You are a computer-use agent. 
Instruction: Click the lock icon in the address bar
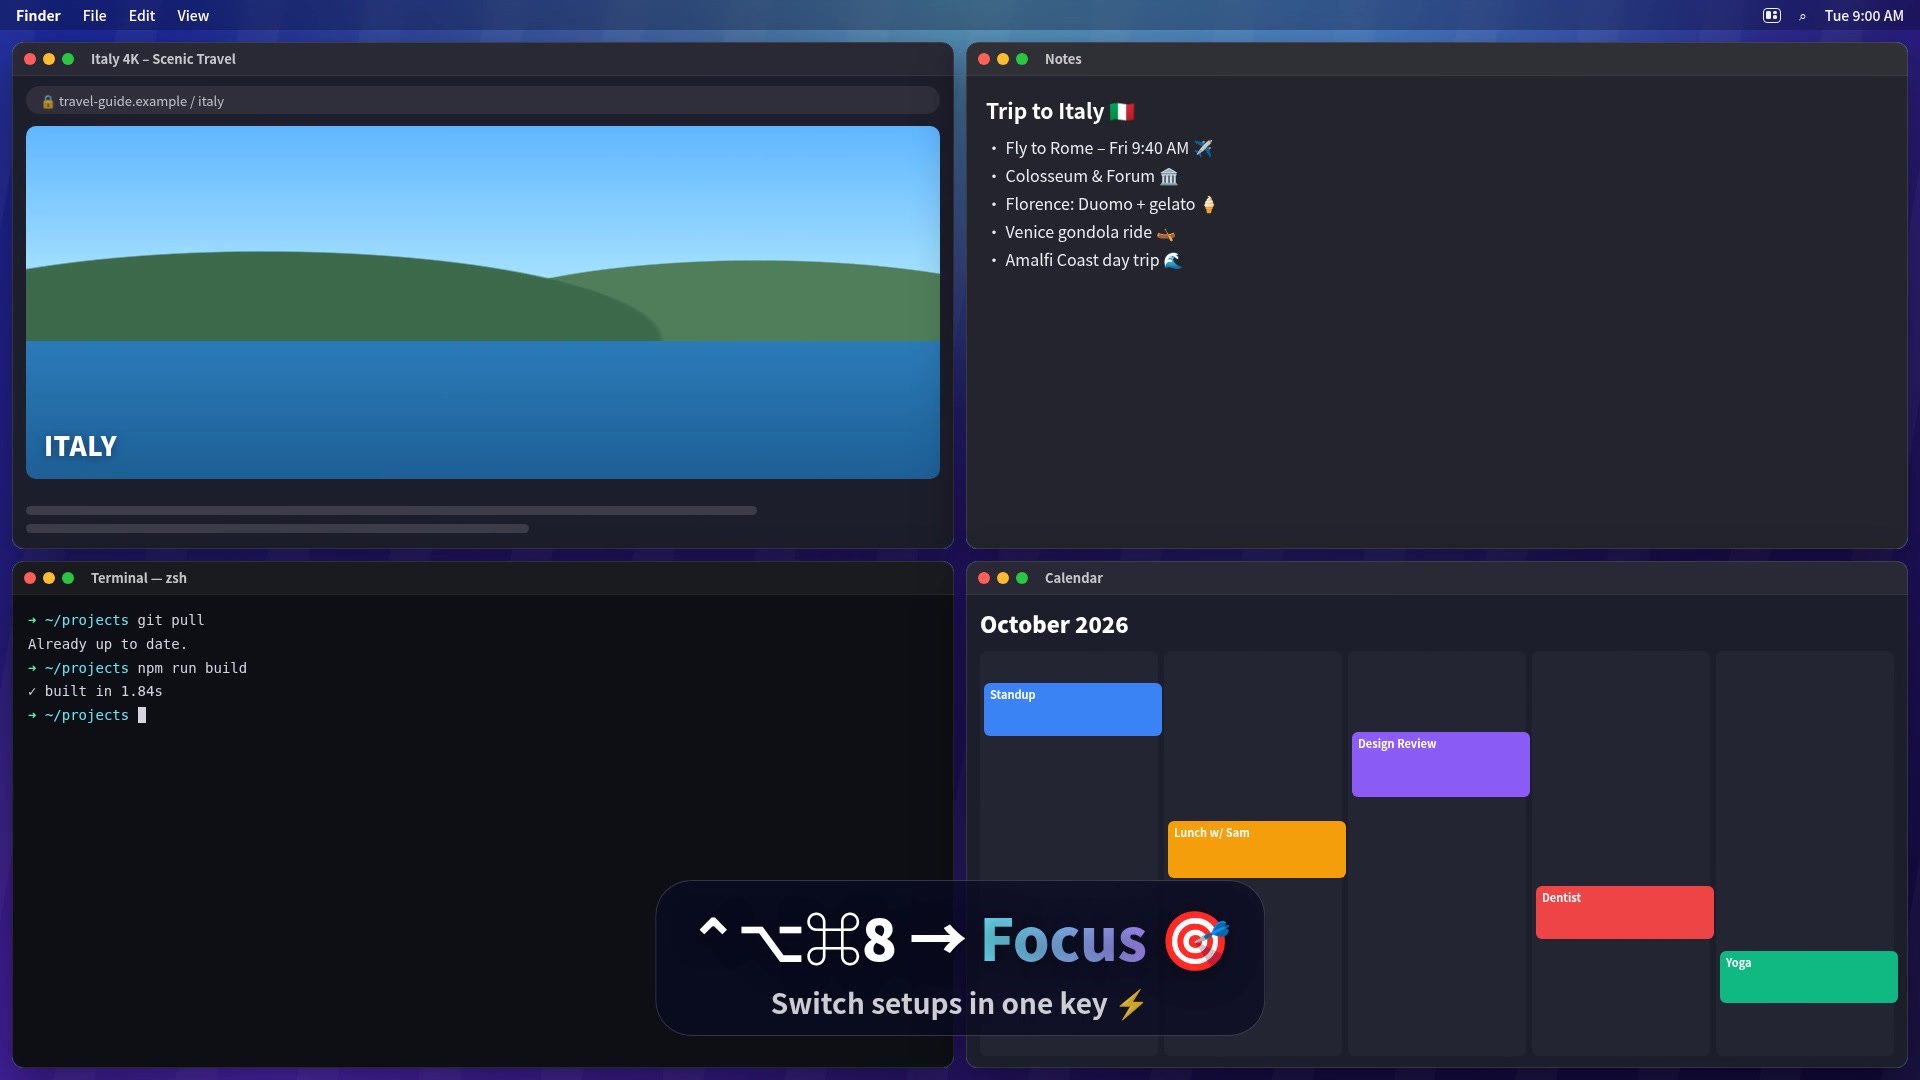click(47, 101)
